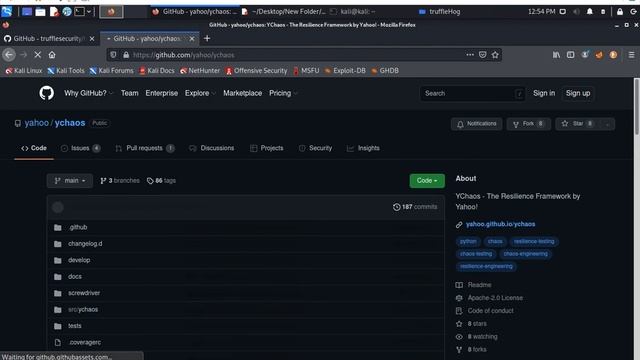Switch to Insights tab
Screen dimensions: 640x360
pos(363,148)
